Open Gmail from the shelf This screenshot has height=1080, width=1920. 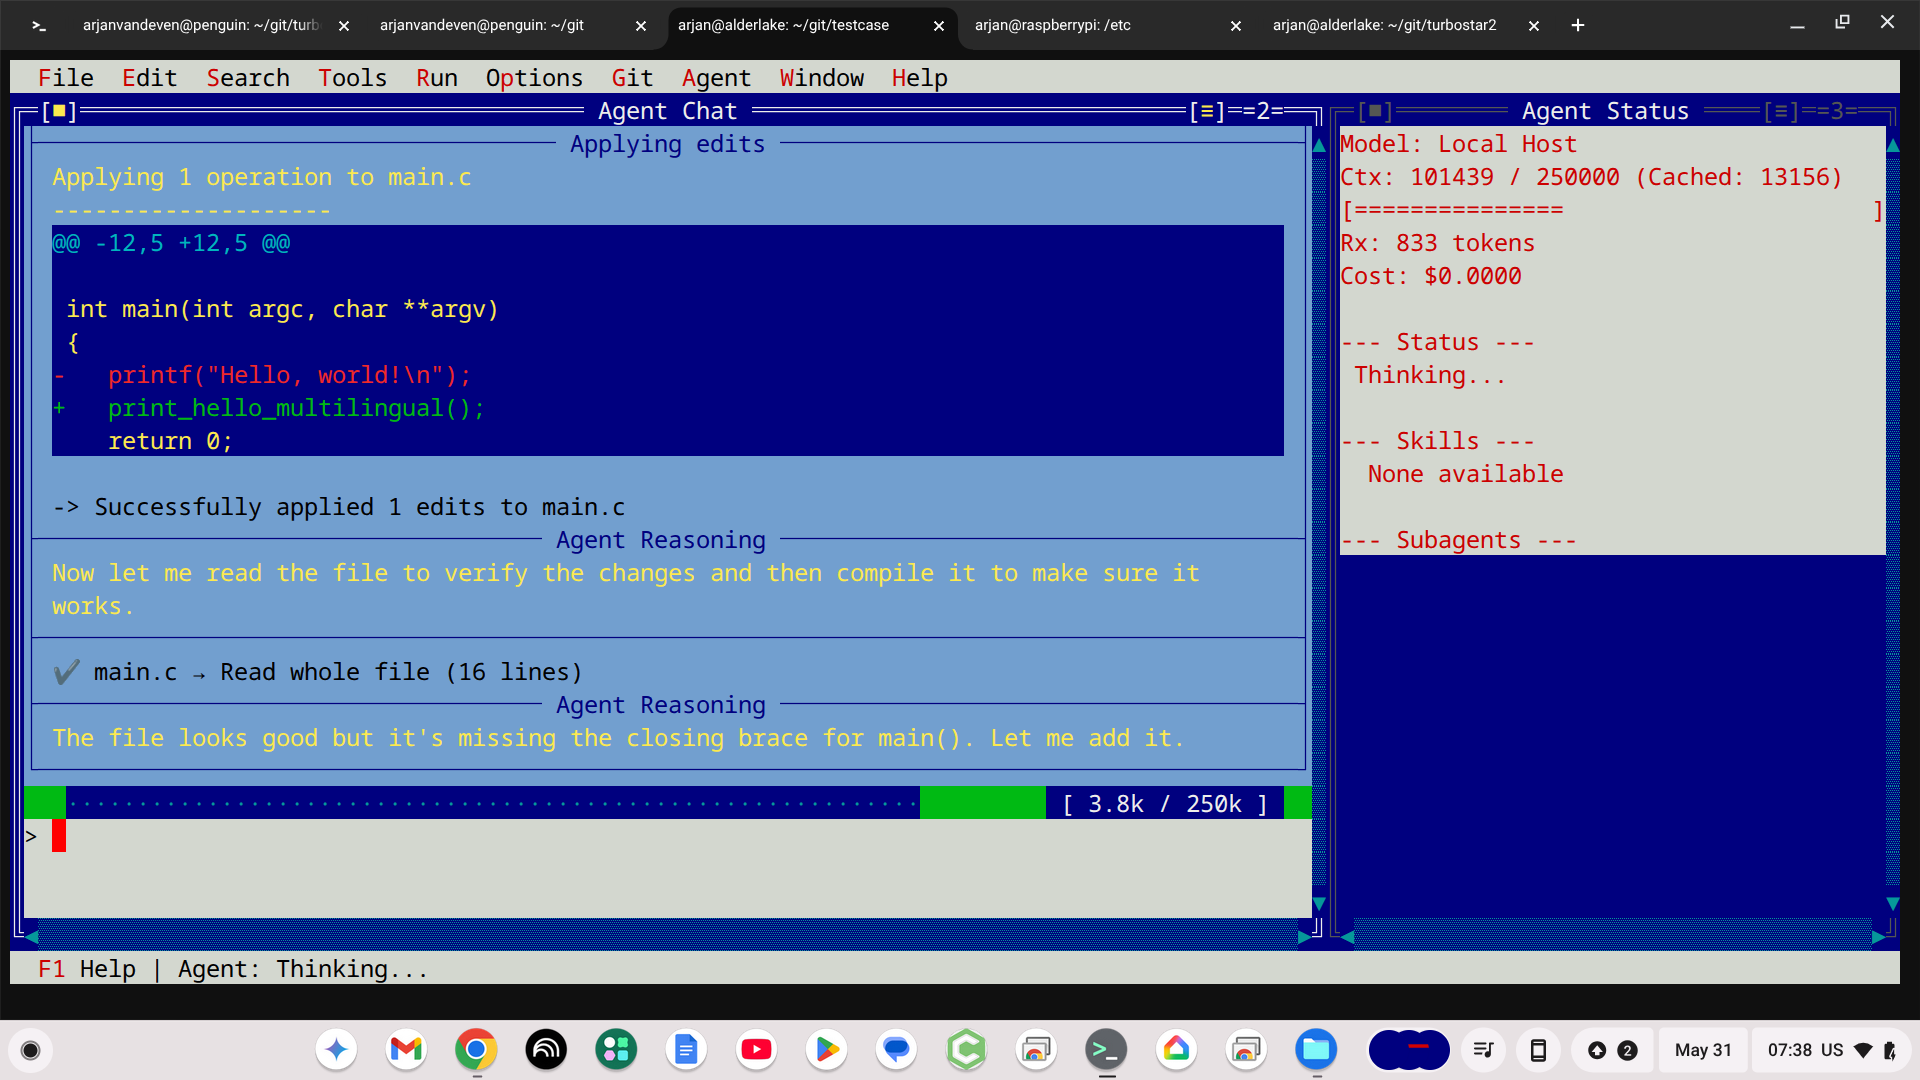[406, 1050]
